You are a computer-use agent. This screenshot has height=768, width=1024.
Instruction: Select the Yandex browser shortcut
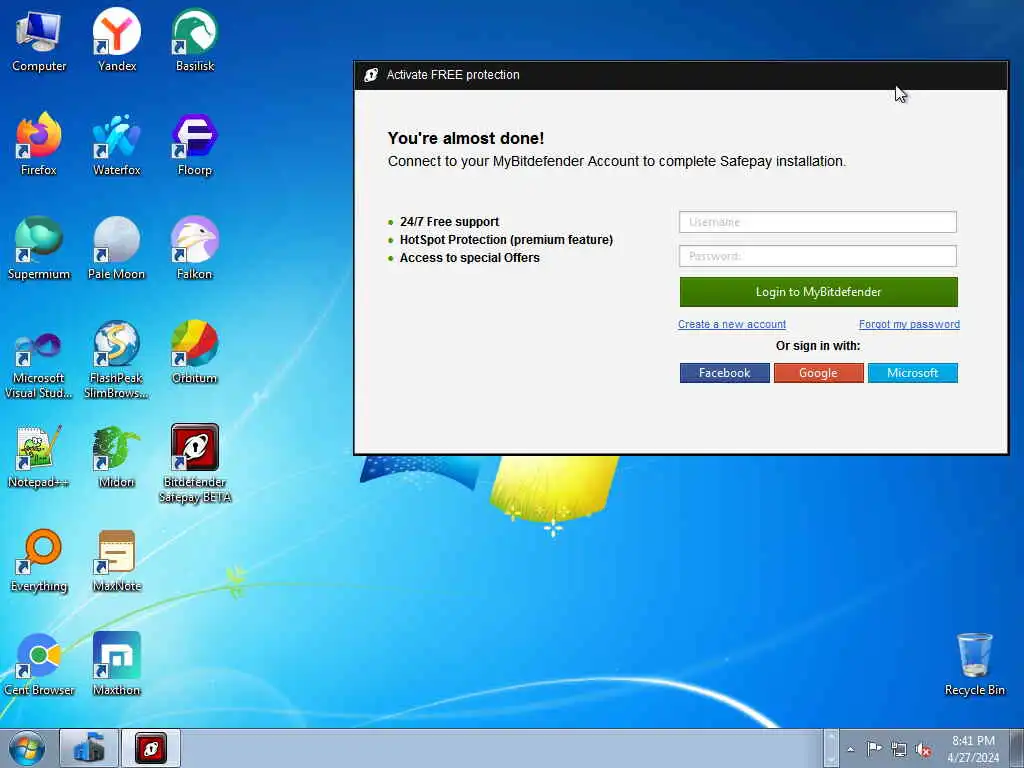(117, 40)
